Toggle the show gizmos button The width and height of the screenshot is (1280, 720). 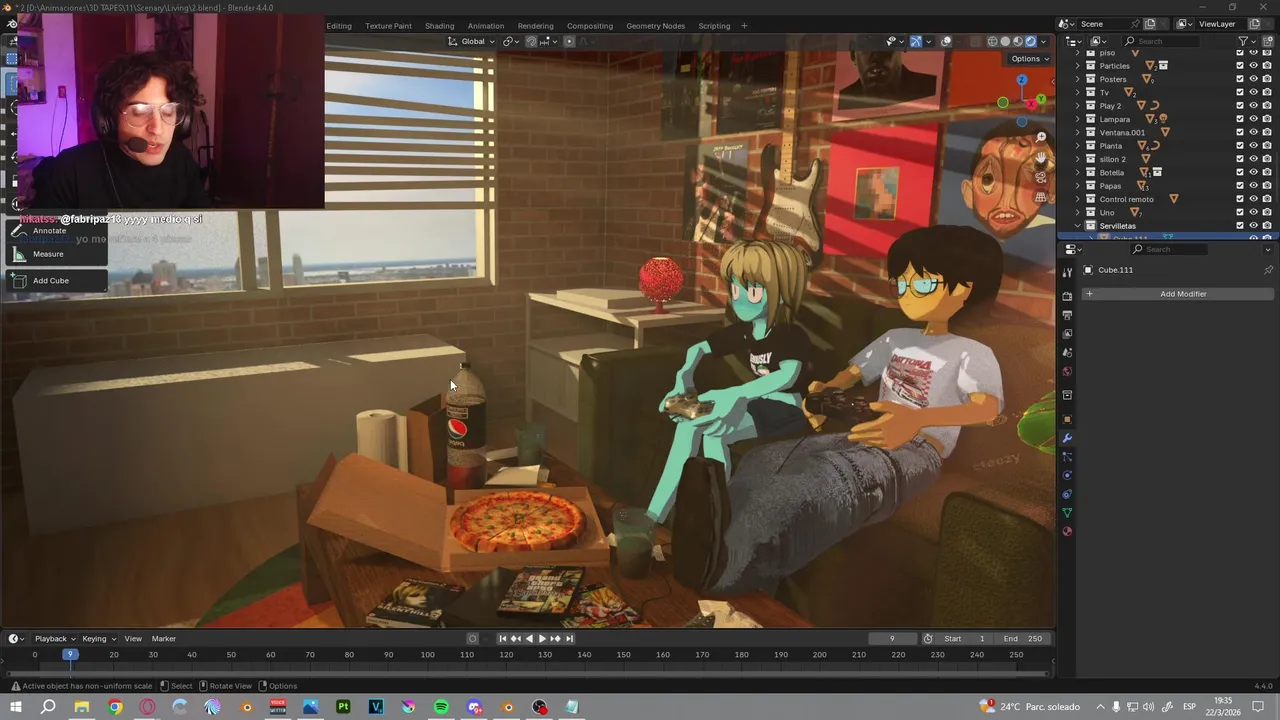coord(916,41)
